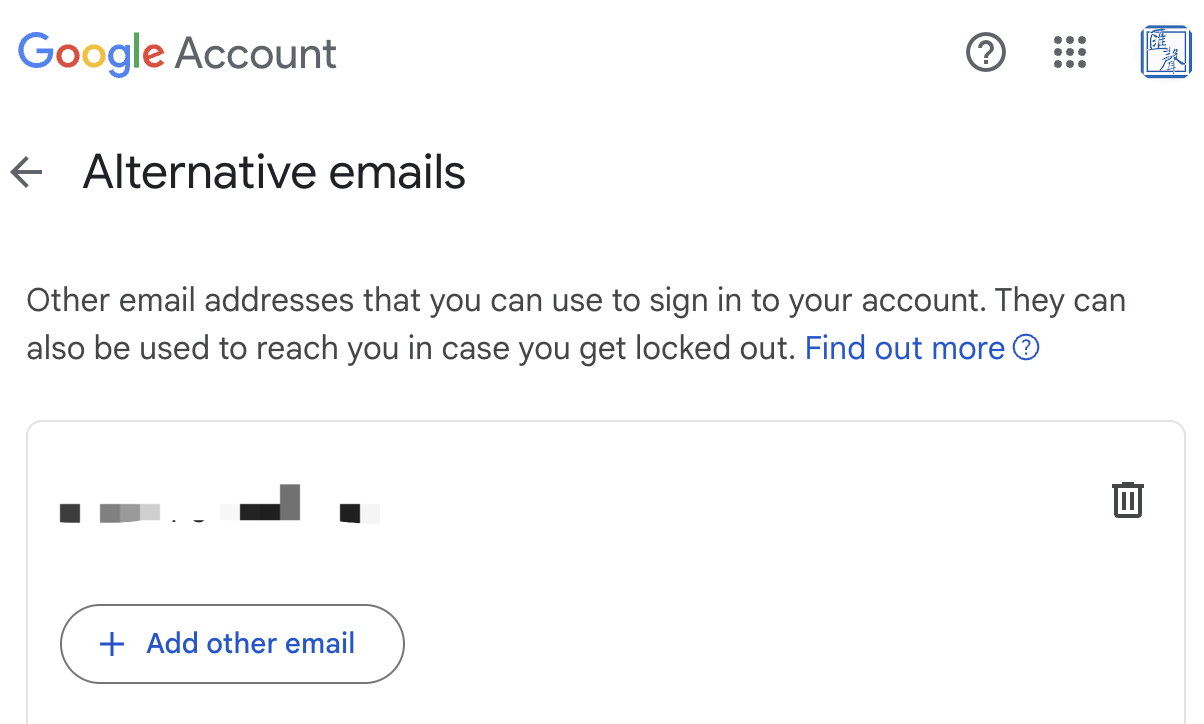Screen dimensions: 1204x724
Task: Click the plus icon beside Add other email
Action: pyautogui.click(x=112, y=644)
